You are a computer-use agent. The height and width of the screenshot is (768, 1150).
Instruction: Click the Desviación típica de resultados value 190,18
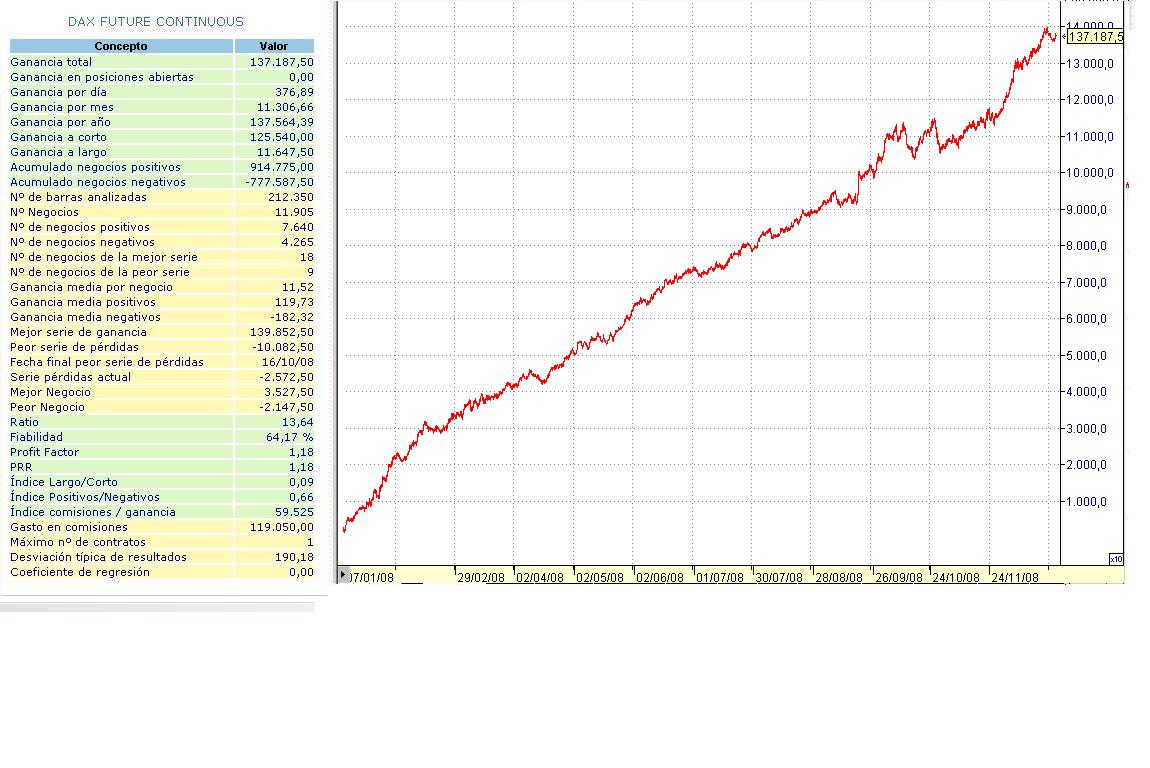pyautogui.click(x=294, y=557)
